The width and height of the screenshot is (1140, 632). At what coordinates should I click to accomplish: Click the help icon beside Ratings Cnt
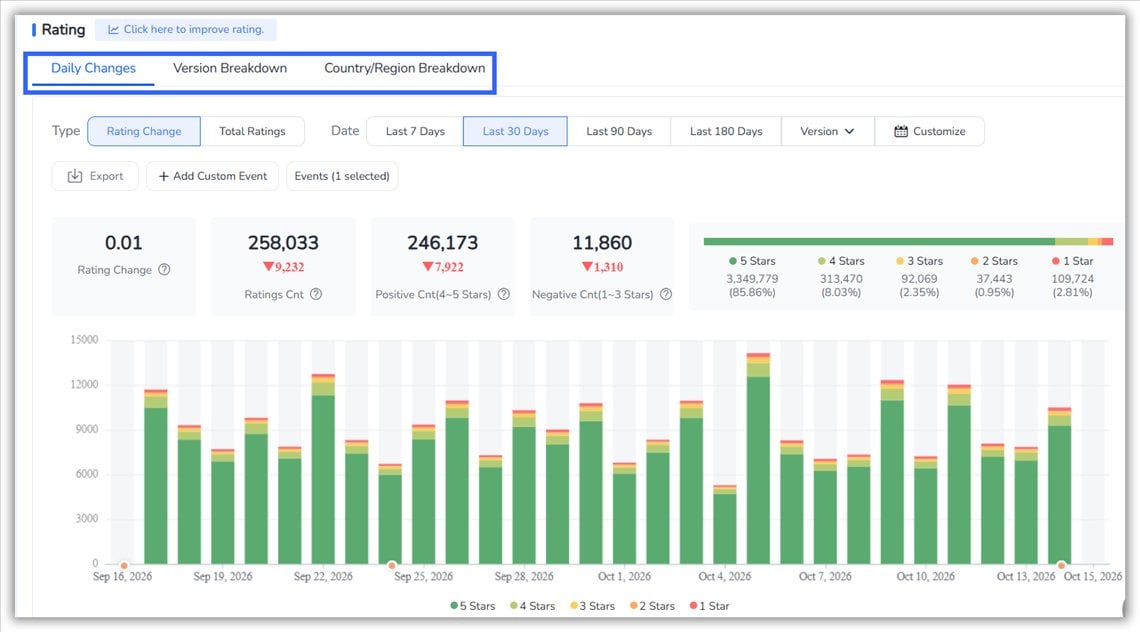pyautogui.click(x=316, y=295)
